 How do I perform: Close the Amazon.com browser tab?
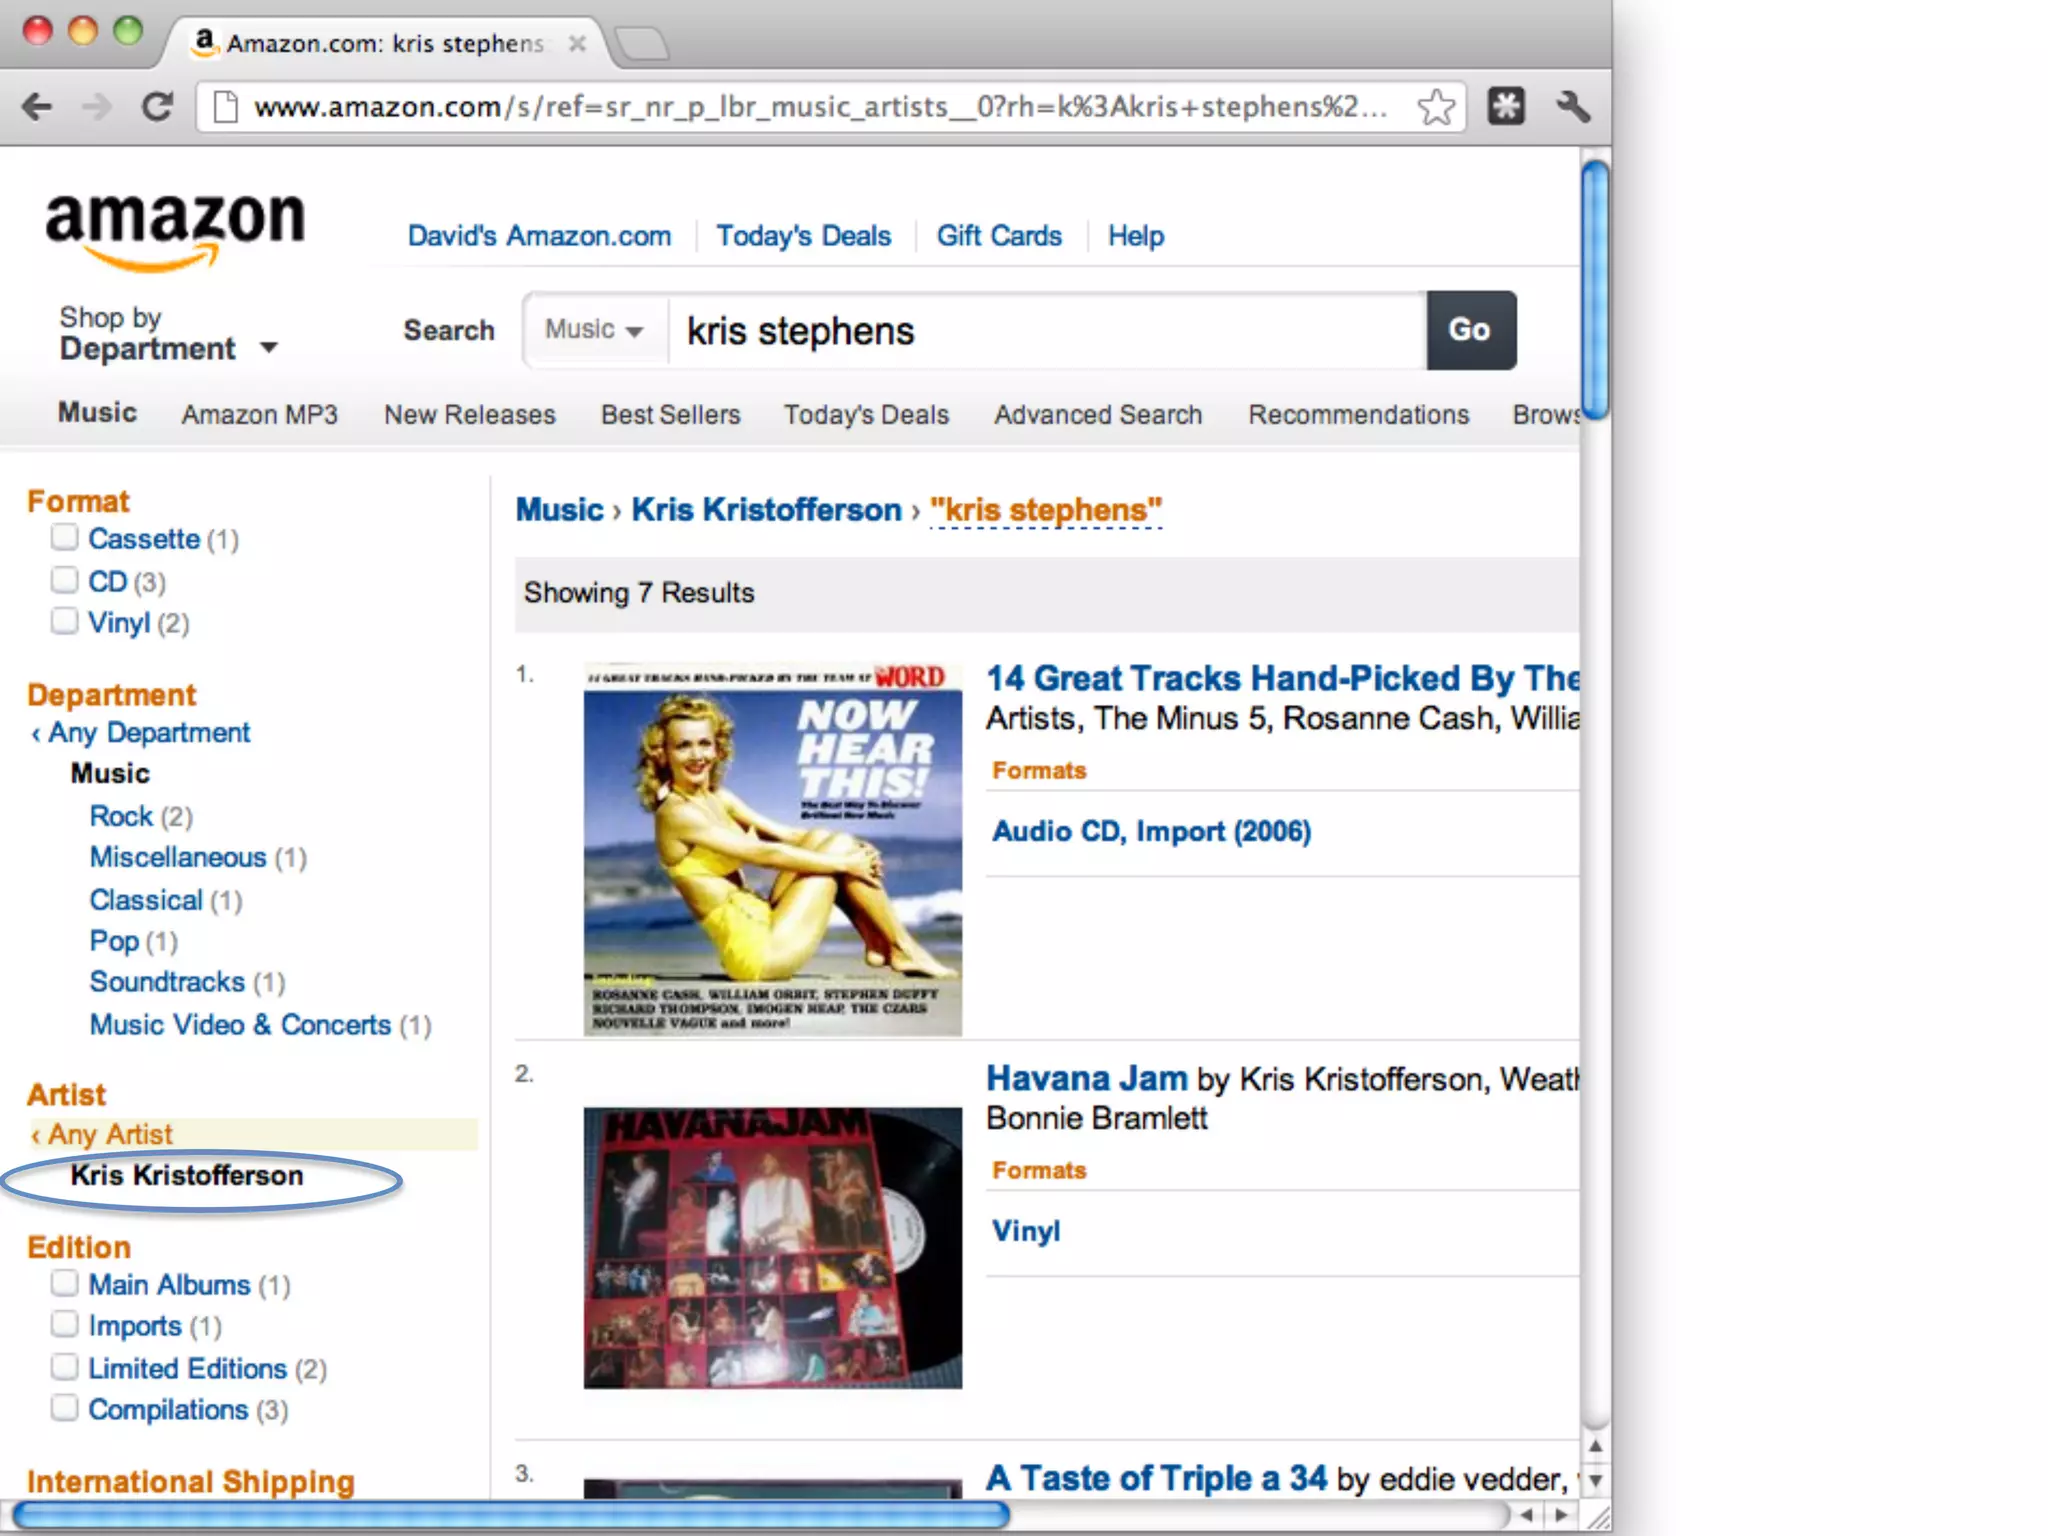click(577, 43)
